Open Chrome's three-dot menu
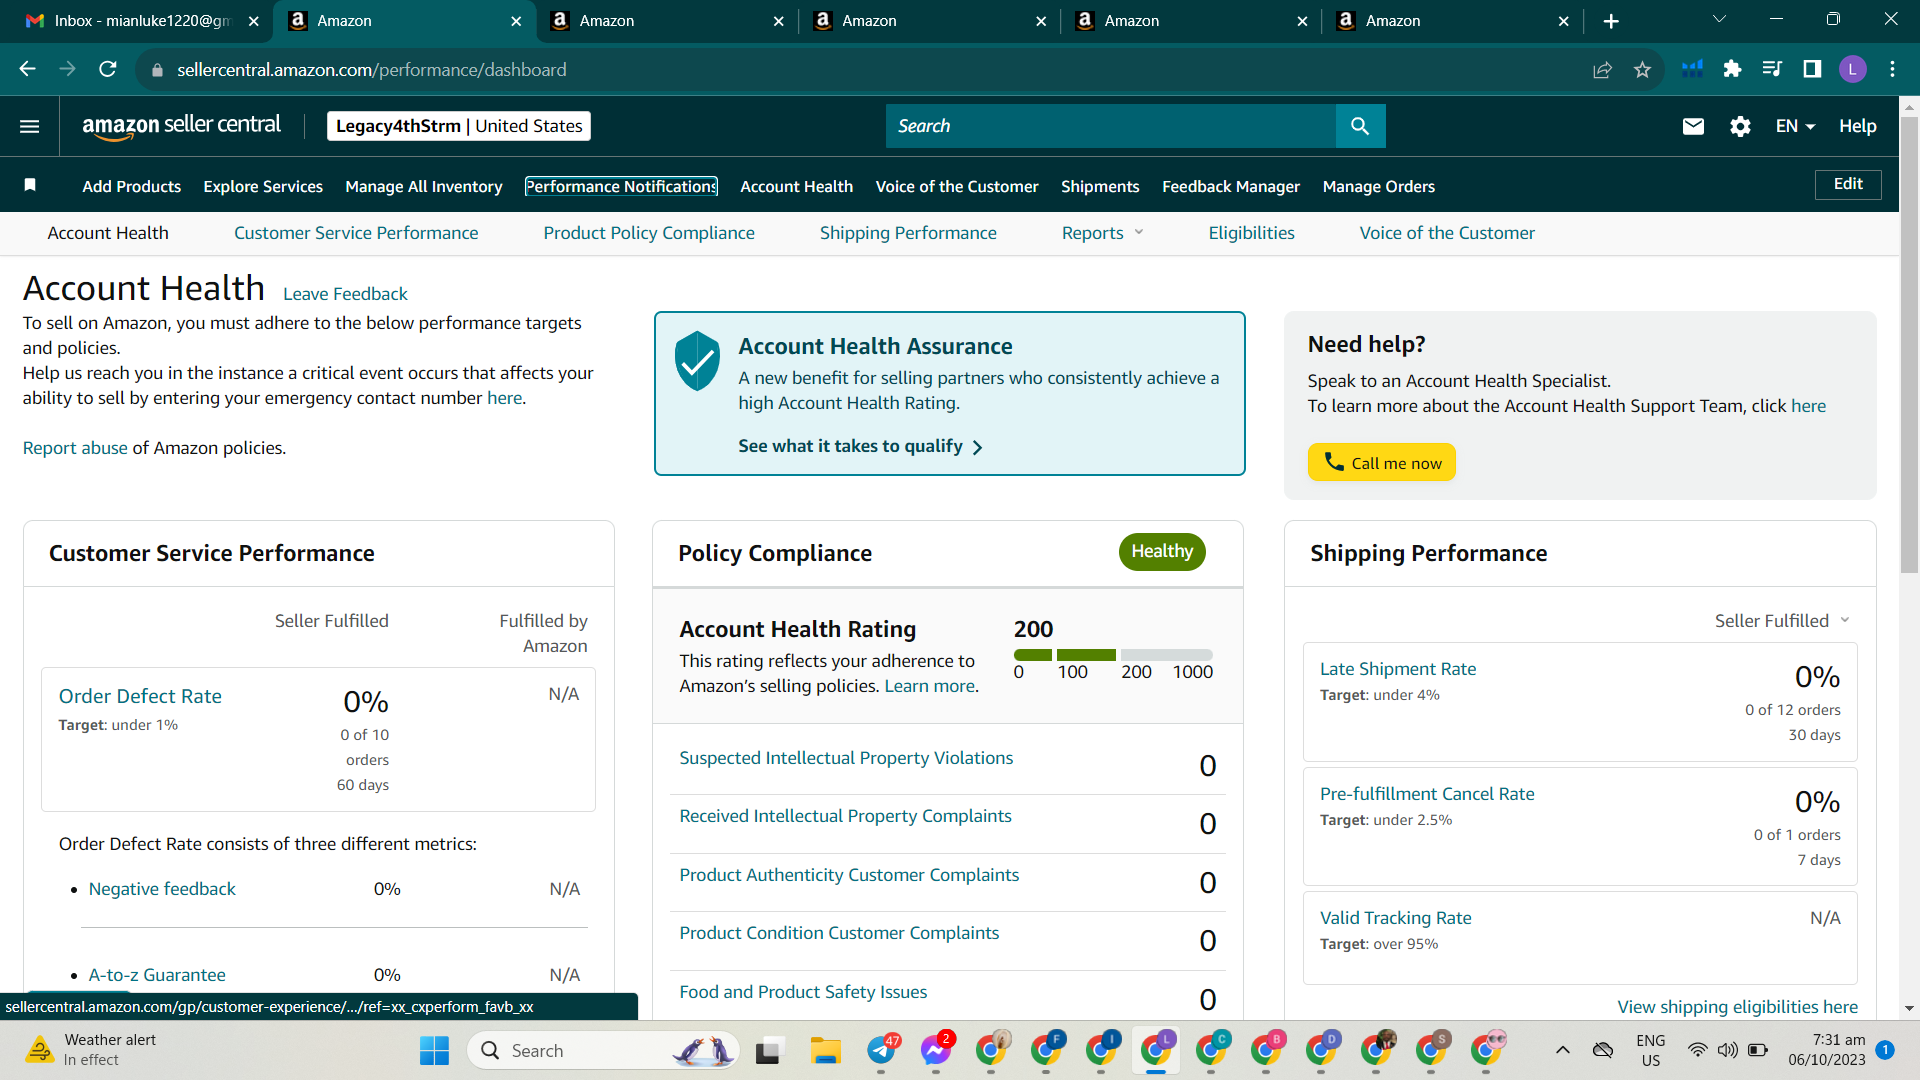The image size is (1920, 1080). 1892,69
